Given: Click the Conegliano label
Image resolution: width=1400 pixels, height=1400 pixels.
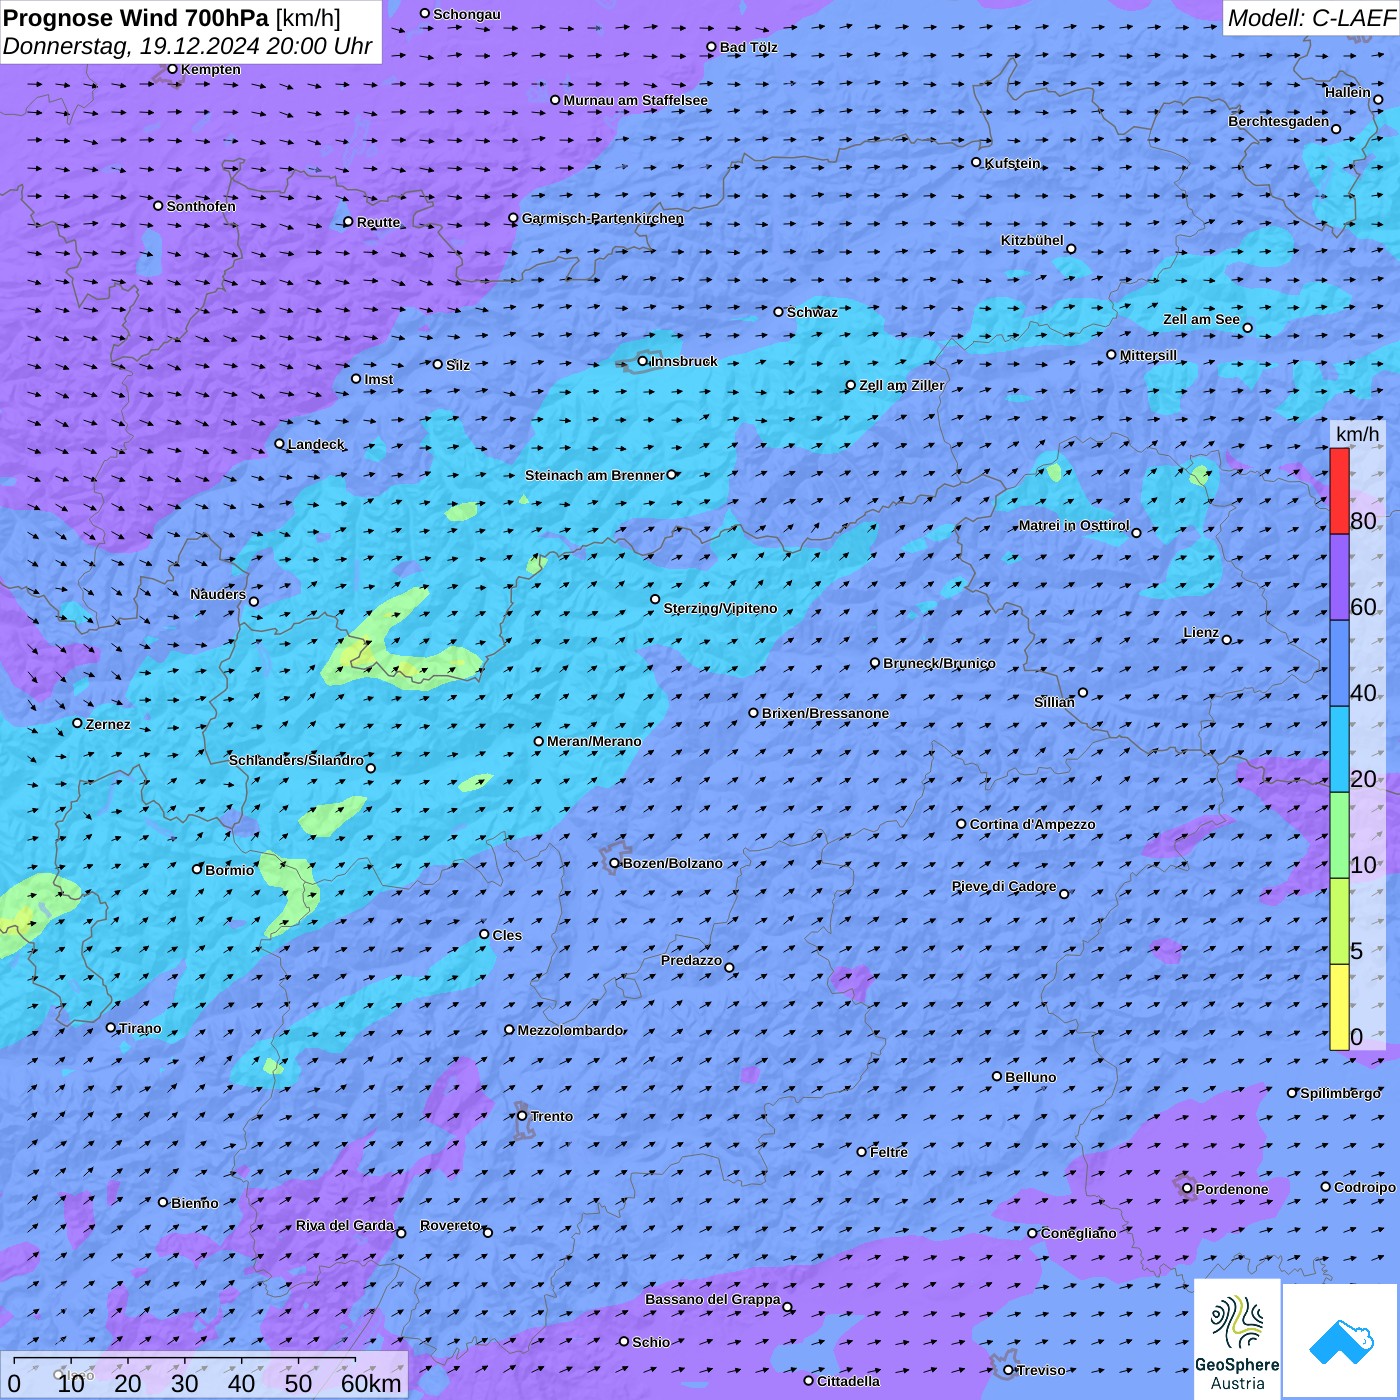Looking at the screenshot, I should [1078, 1233].
